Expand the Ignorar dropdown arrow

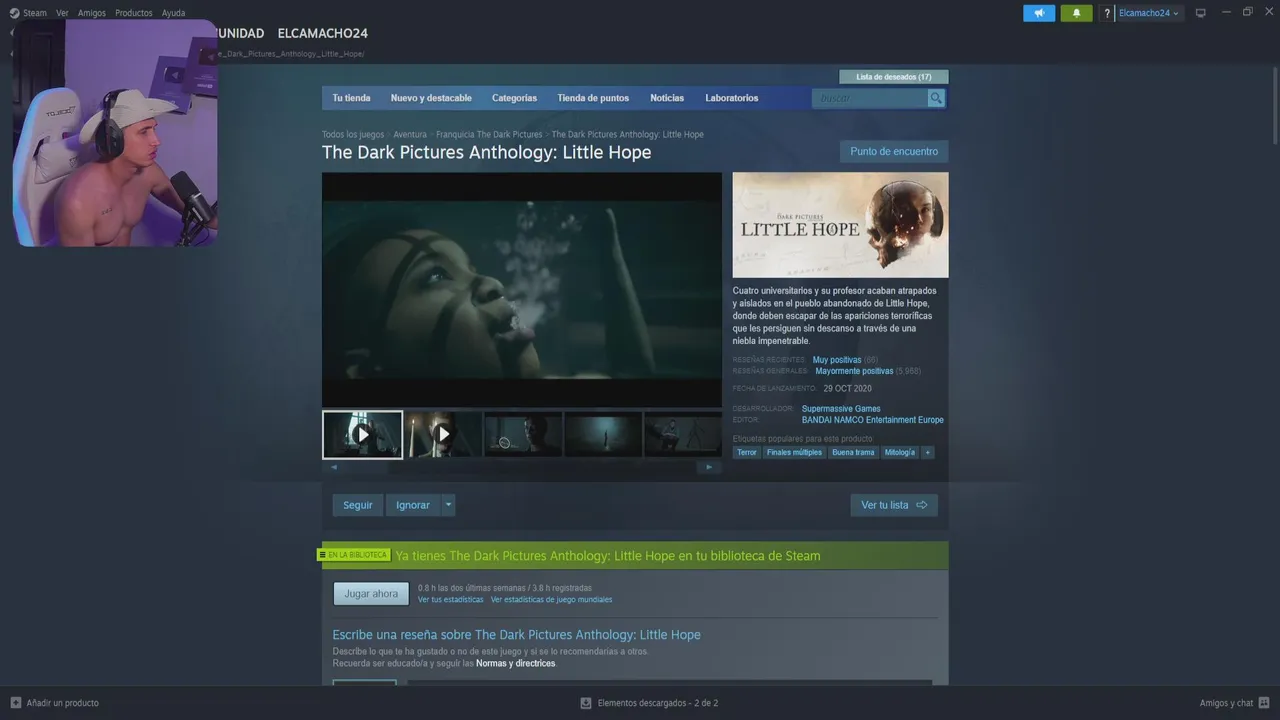448,505
